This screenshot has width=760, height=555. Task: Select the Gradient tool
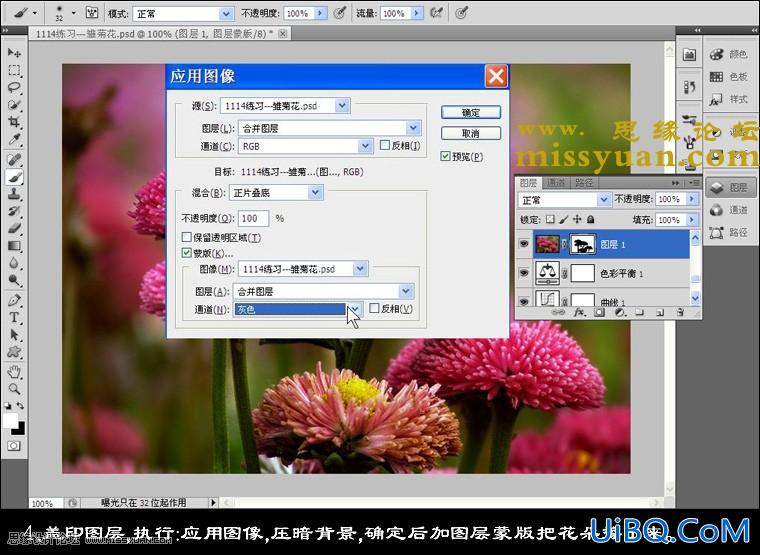click(x=14, y=246)
